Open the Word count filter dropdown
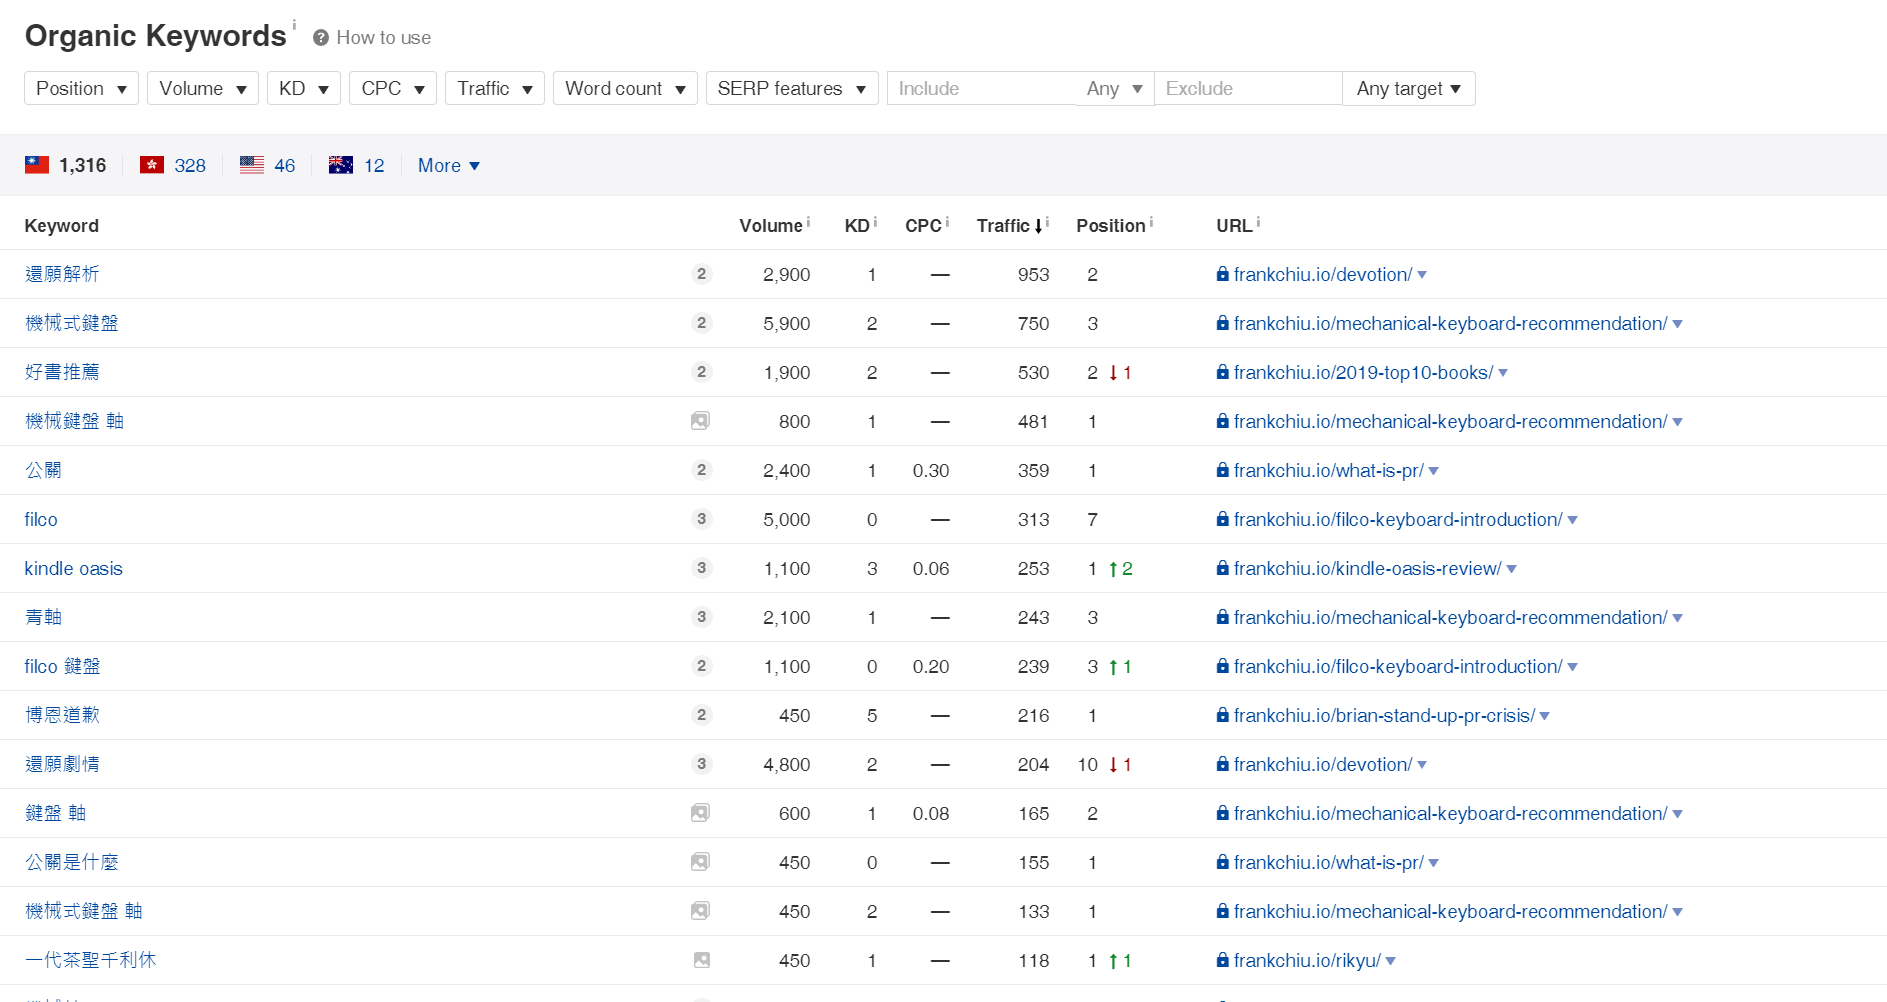This screenshot has height=1002, width=1887. pos(624,88)
